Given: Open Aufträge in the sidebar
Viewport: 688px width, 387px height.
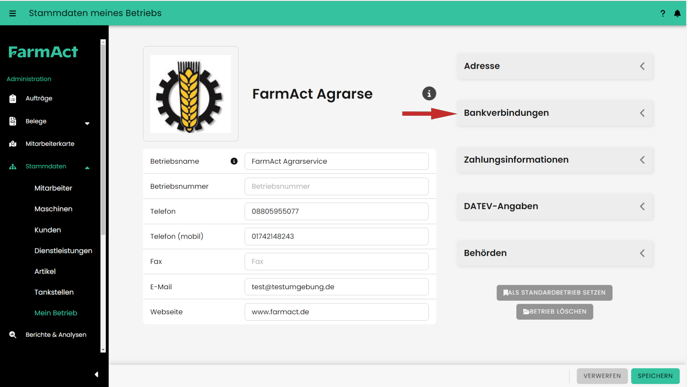Looking at the screenshot, I should pyautogui.click(x=39, y=99).
